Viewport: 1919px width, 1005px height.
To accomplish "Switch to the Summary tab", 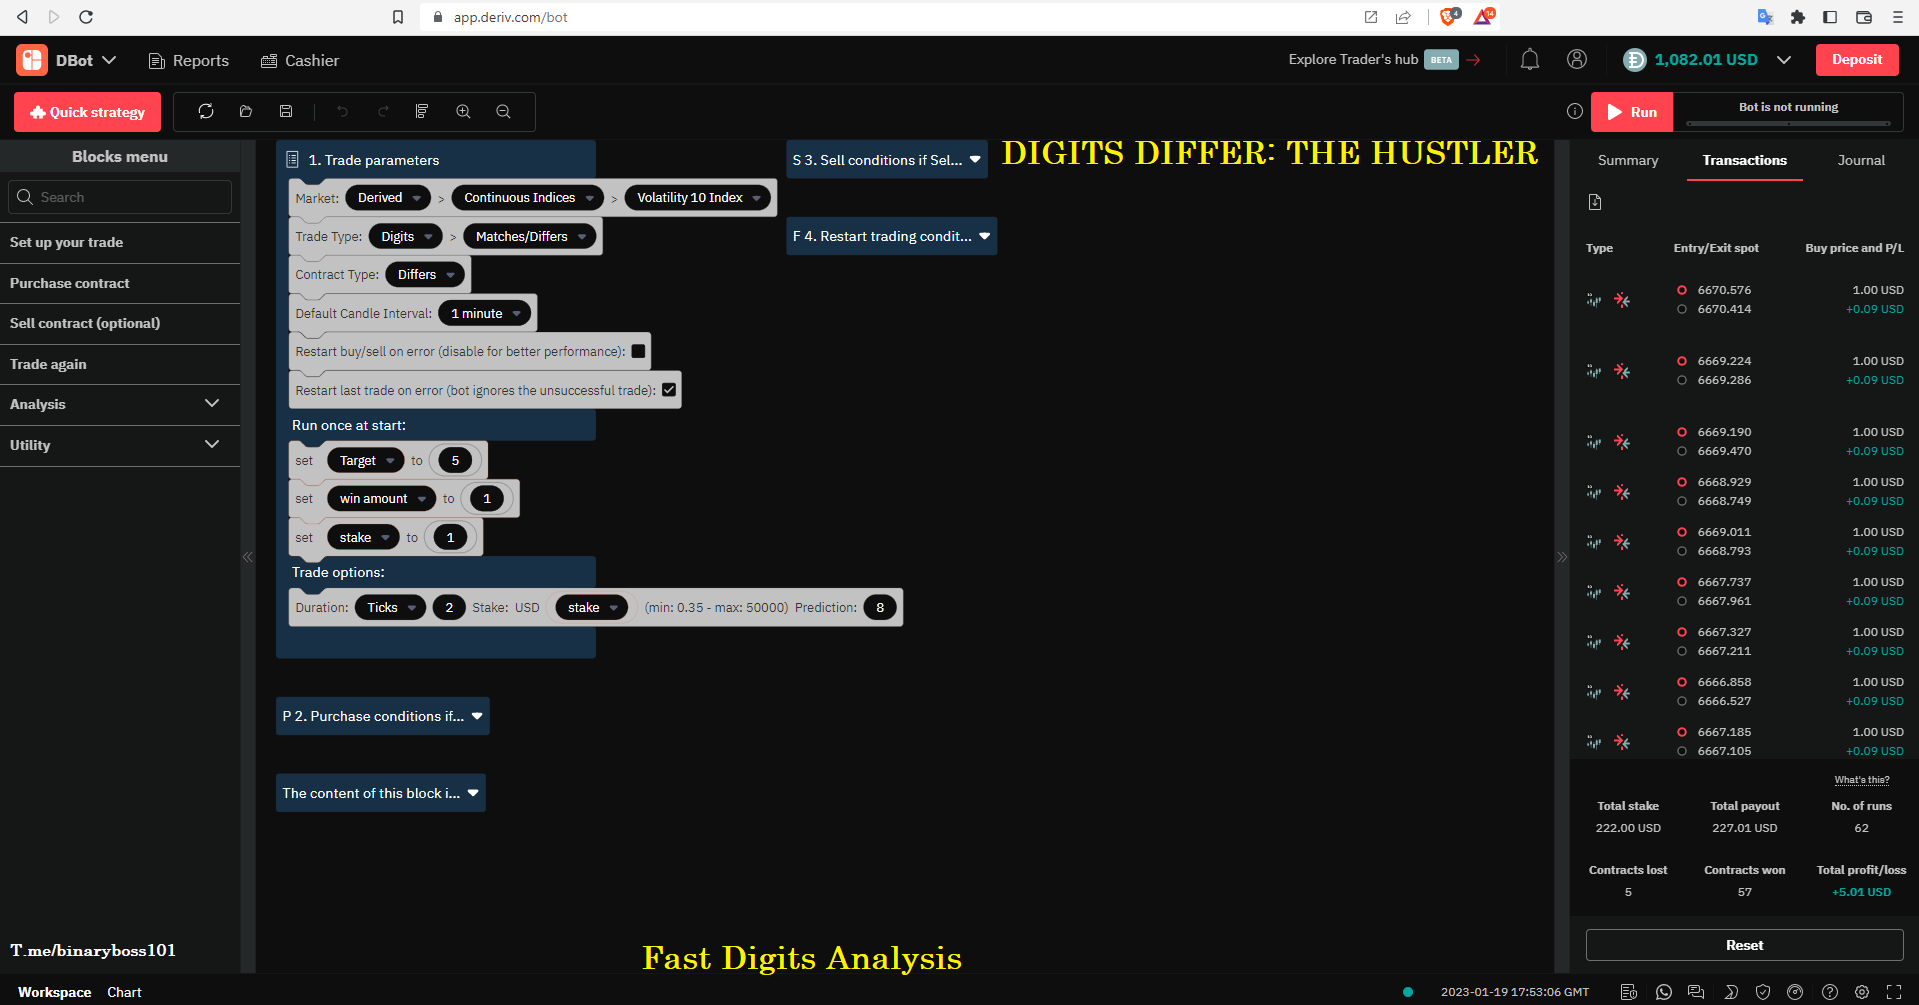I will (1627, 160).
